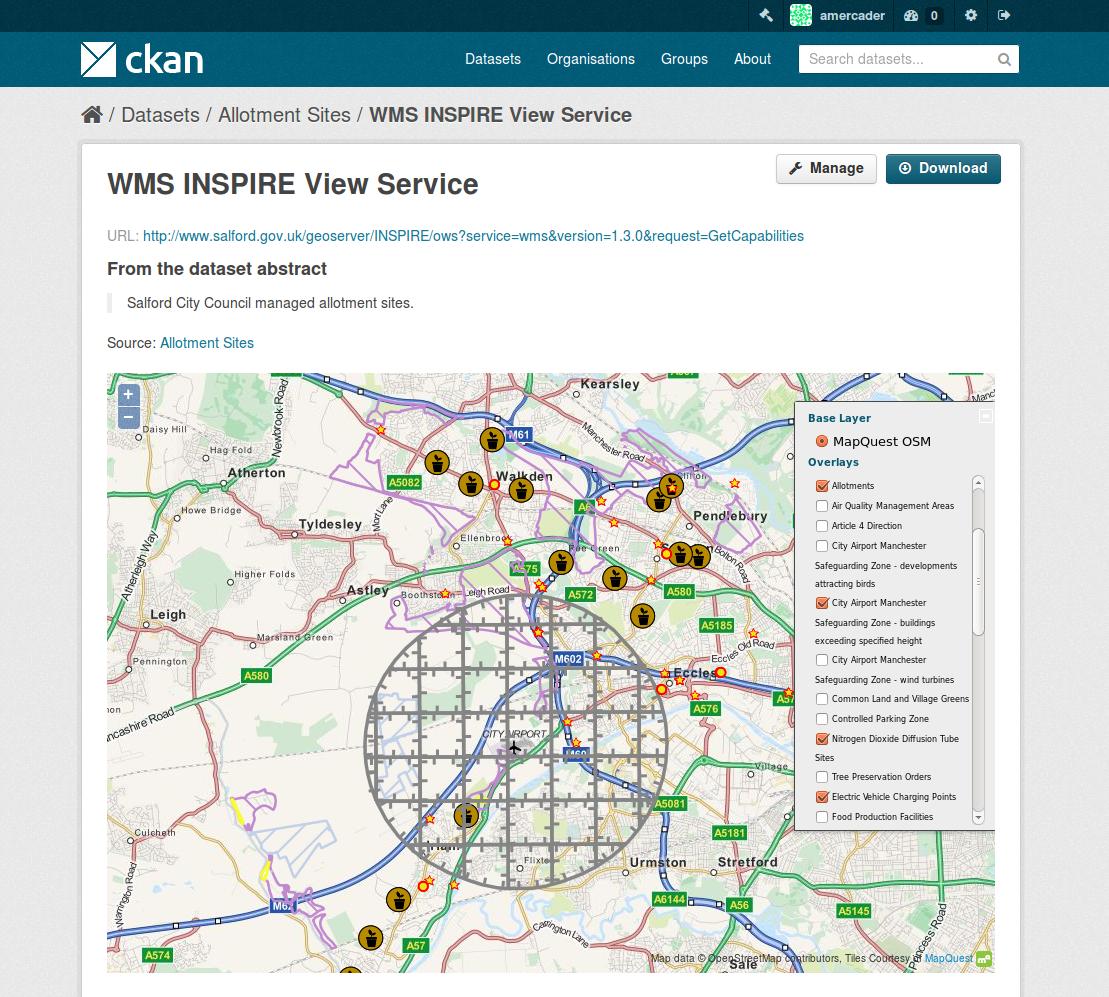
Task: Go to Allotment Sites in the breadcrumb
Action: (284, 115)
